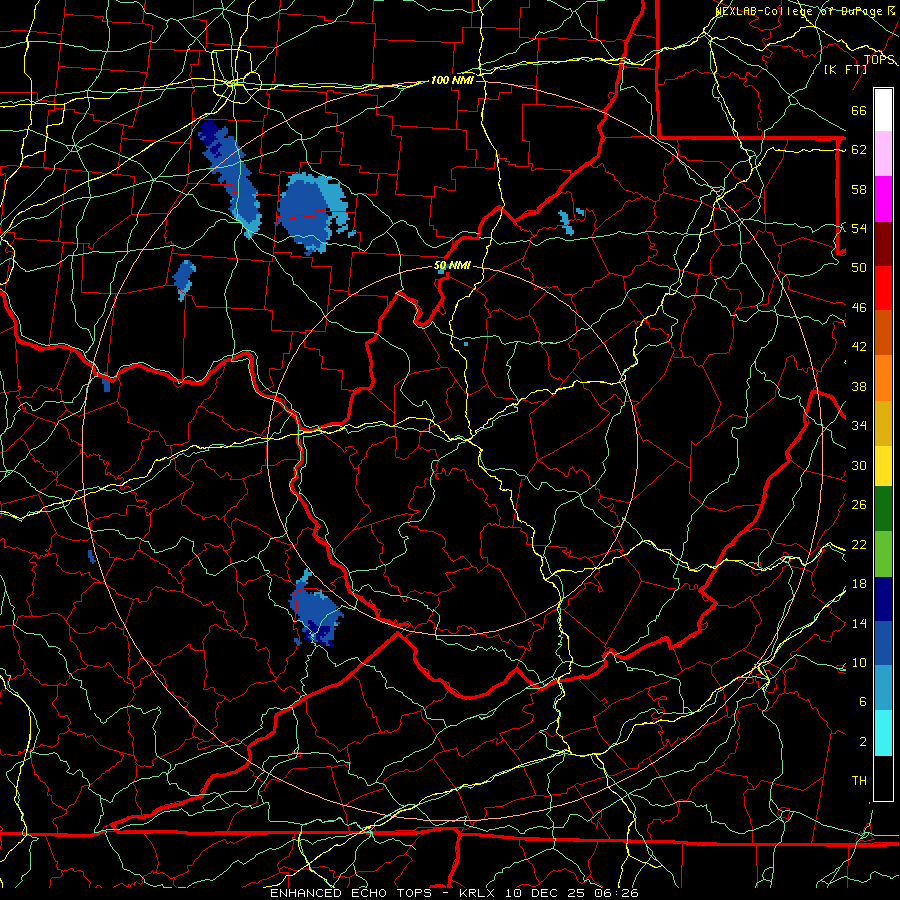
Task: Click the black TH legend swatch
Action: (883, 777)
